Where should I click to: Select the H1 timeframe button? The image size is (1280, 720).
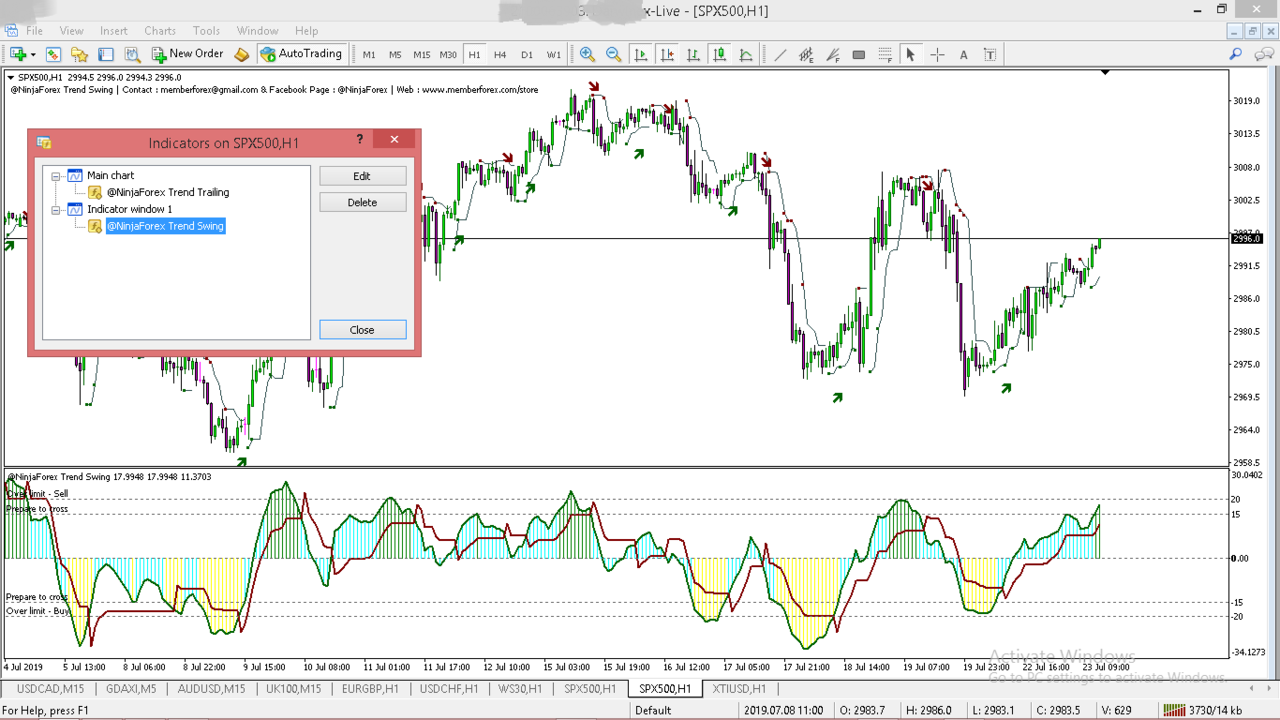[x=474, y=54]
